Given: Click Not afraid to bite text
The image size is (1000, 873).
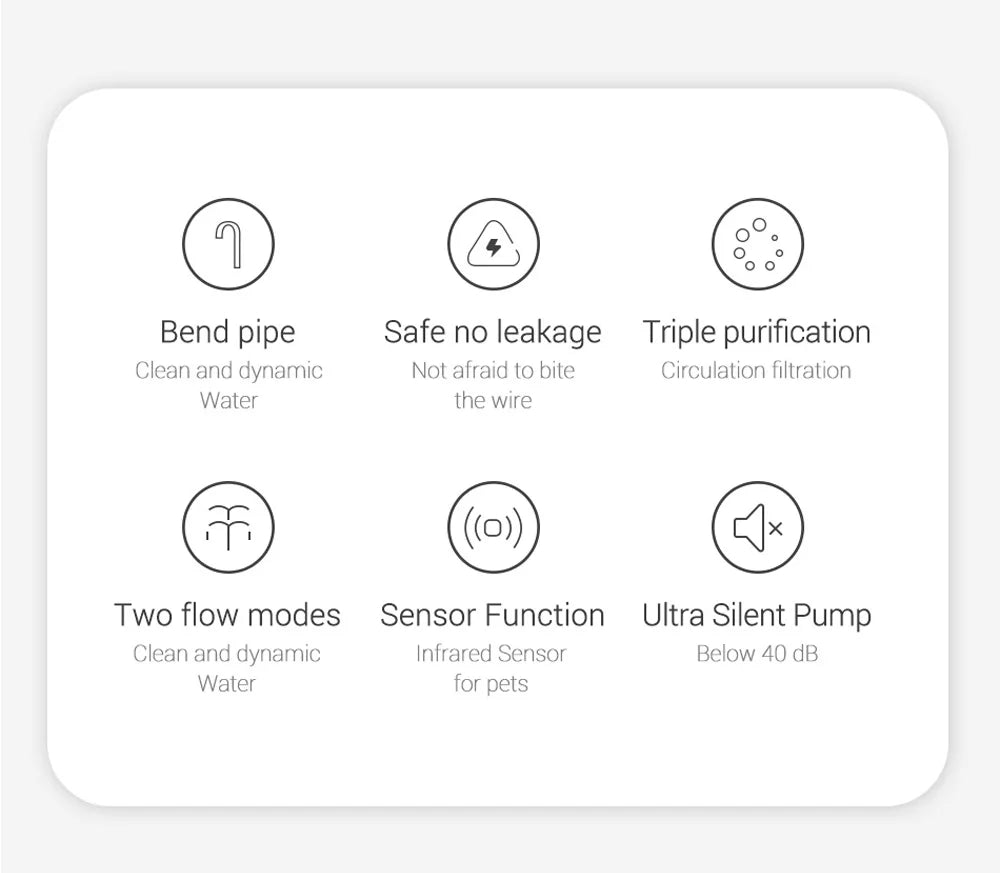Looking at the screenshot, I should pos(493,370).
